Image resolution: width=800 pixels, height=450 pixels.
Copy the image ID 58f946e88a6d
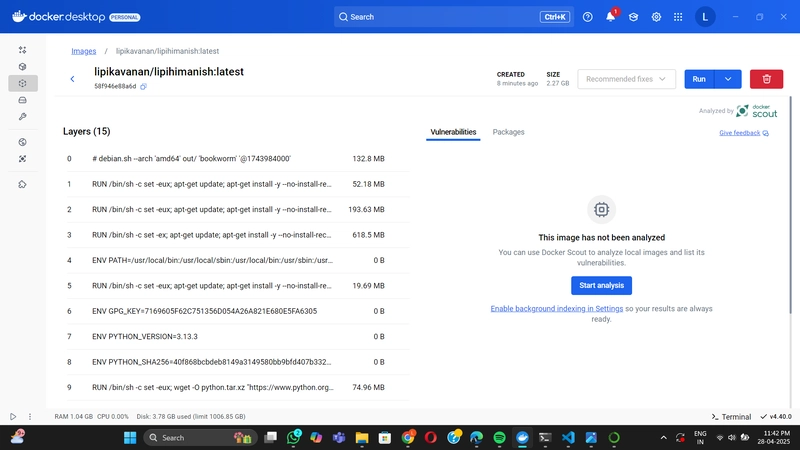143,87
